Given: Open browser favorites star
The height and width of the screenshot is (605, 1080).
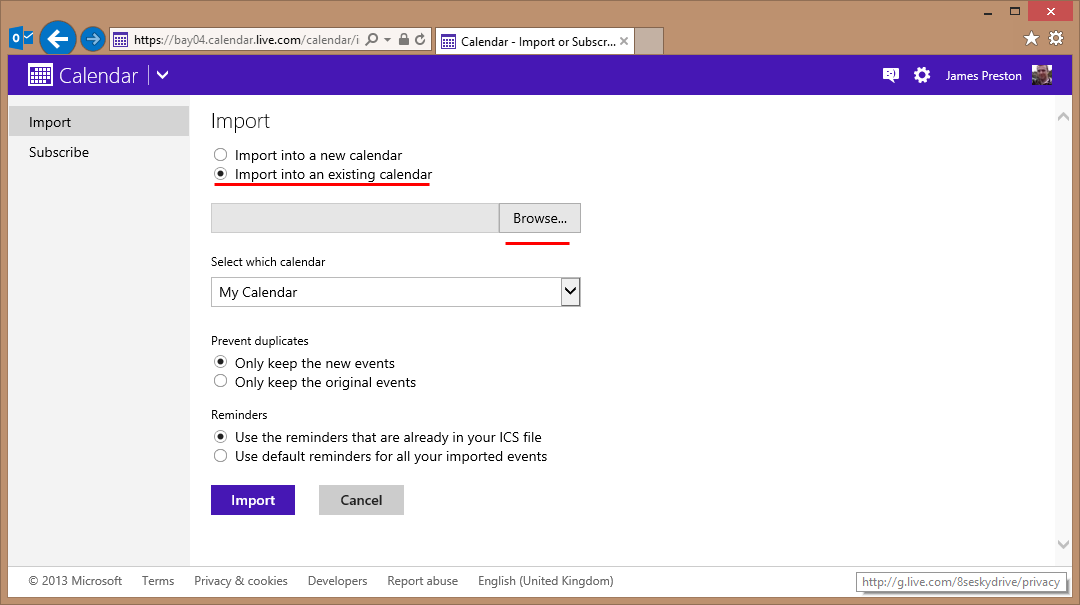Looking at the screenshot, I should pos(1031,39).
